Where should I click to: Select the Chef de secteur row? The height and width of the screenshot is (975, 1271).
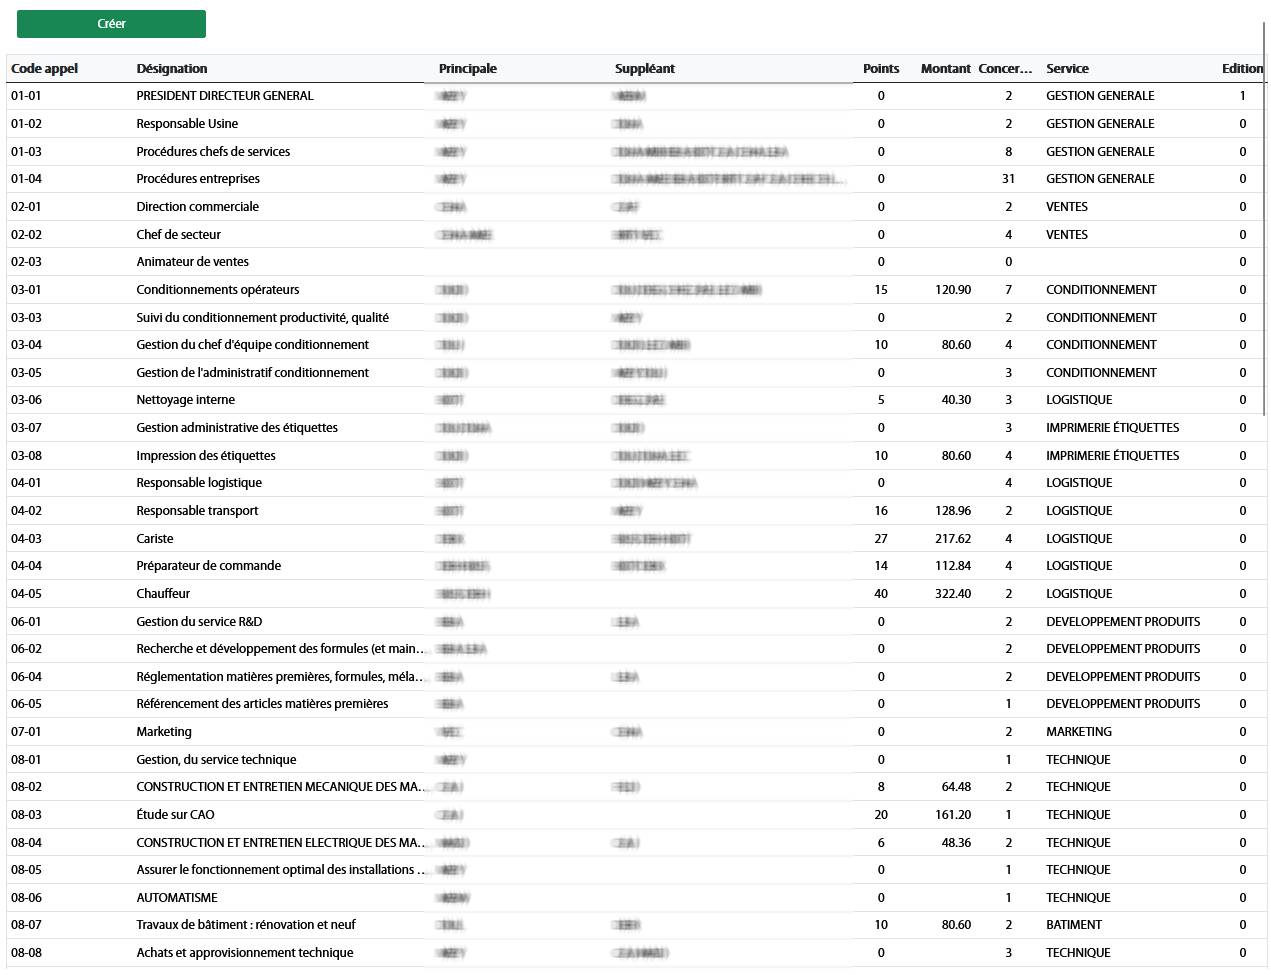pyautogui.click(x=636, y=235)
